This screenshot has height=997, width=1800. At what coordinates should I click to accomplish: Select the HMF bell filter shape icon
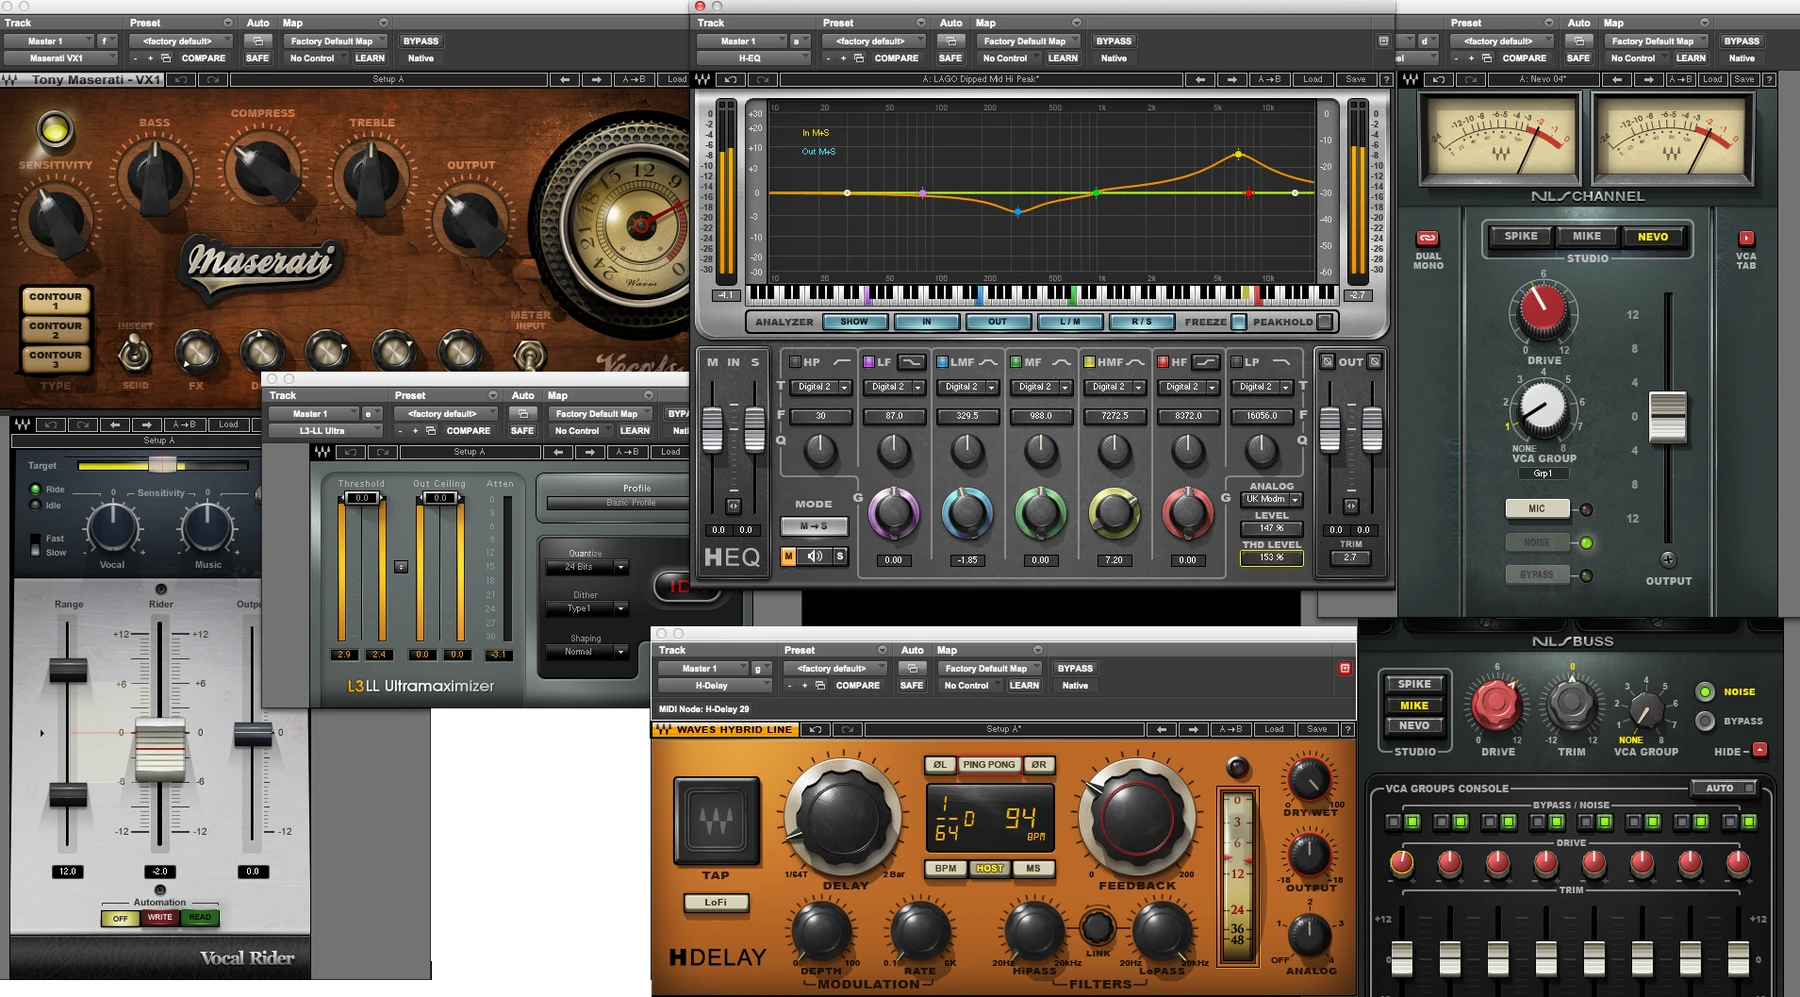(x=1136, y=362)
